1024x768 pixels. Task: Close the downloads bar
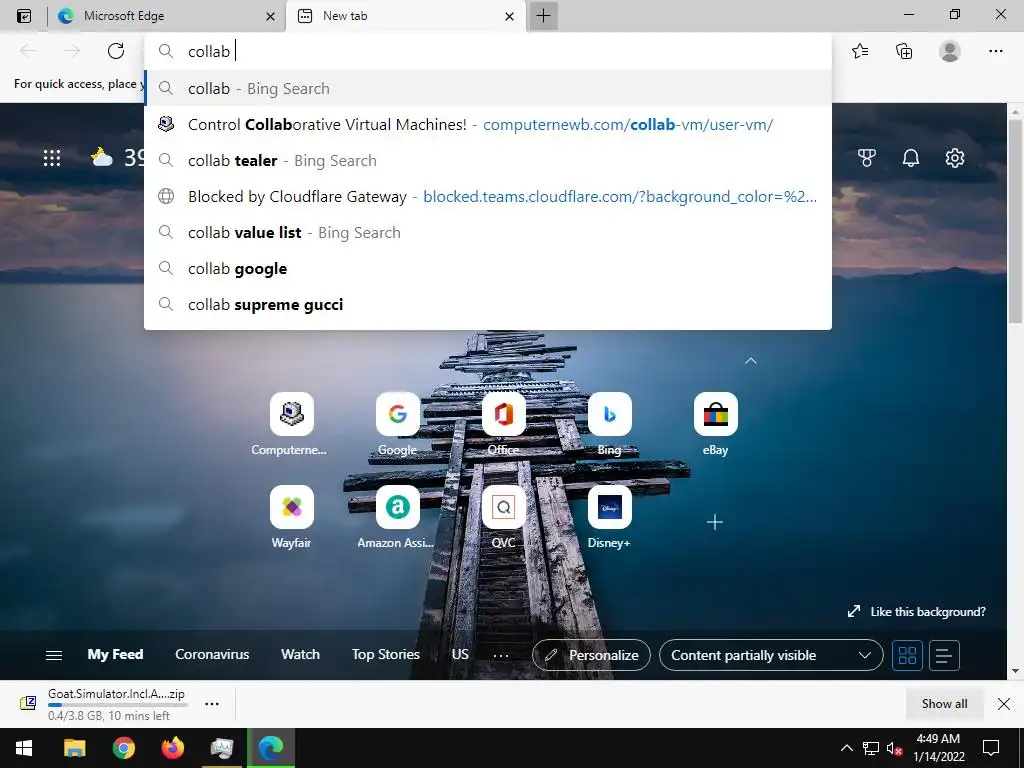click(x=1004, y=703)
